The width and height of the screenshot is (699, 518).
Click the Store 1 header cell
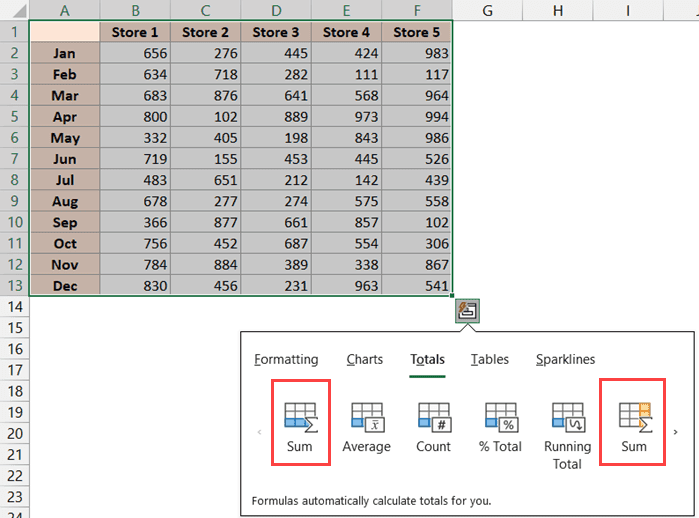pos(135,32)
